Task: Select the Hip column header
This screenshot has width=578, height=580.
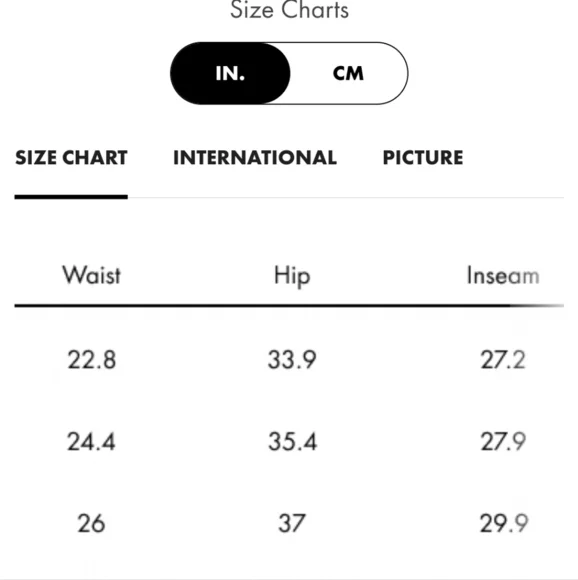Action: (x=292, y=276)
